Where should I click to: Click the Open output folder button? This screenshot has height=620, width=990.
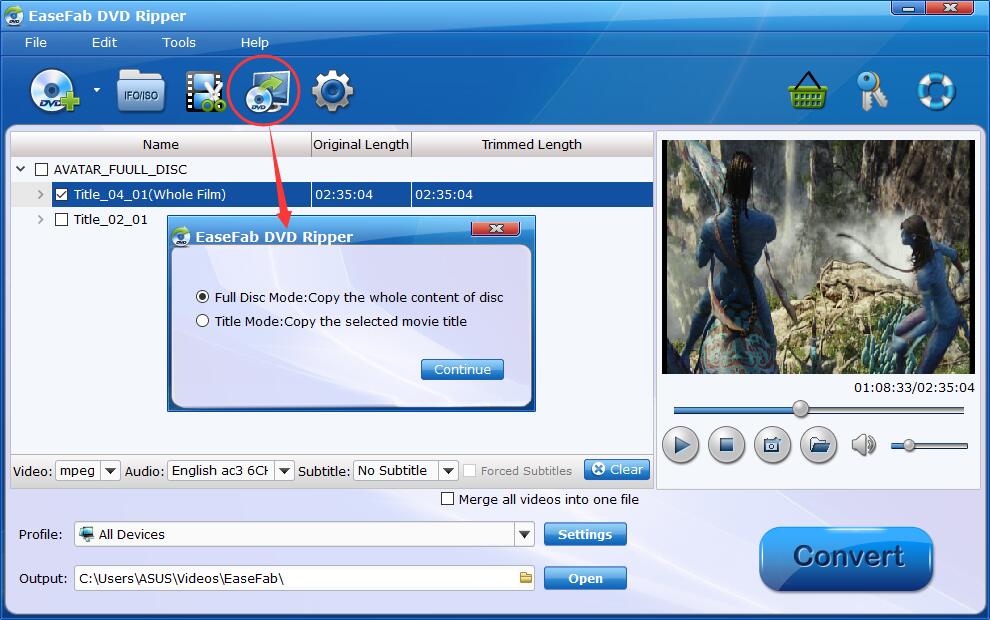click(x=585, y=578)
